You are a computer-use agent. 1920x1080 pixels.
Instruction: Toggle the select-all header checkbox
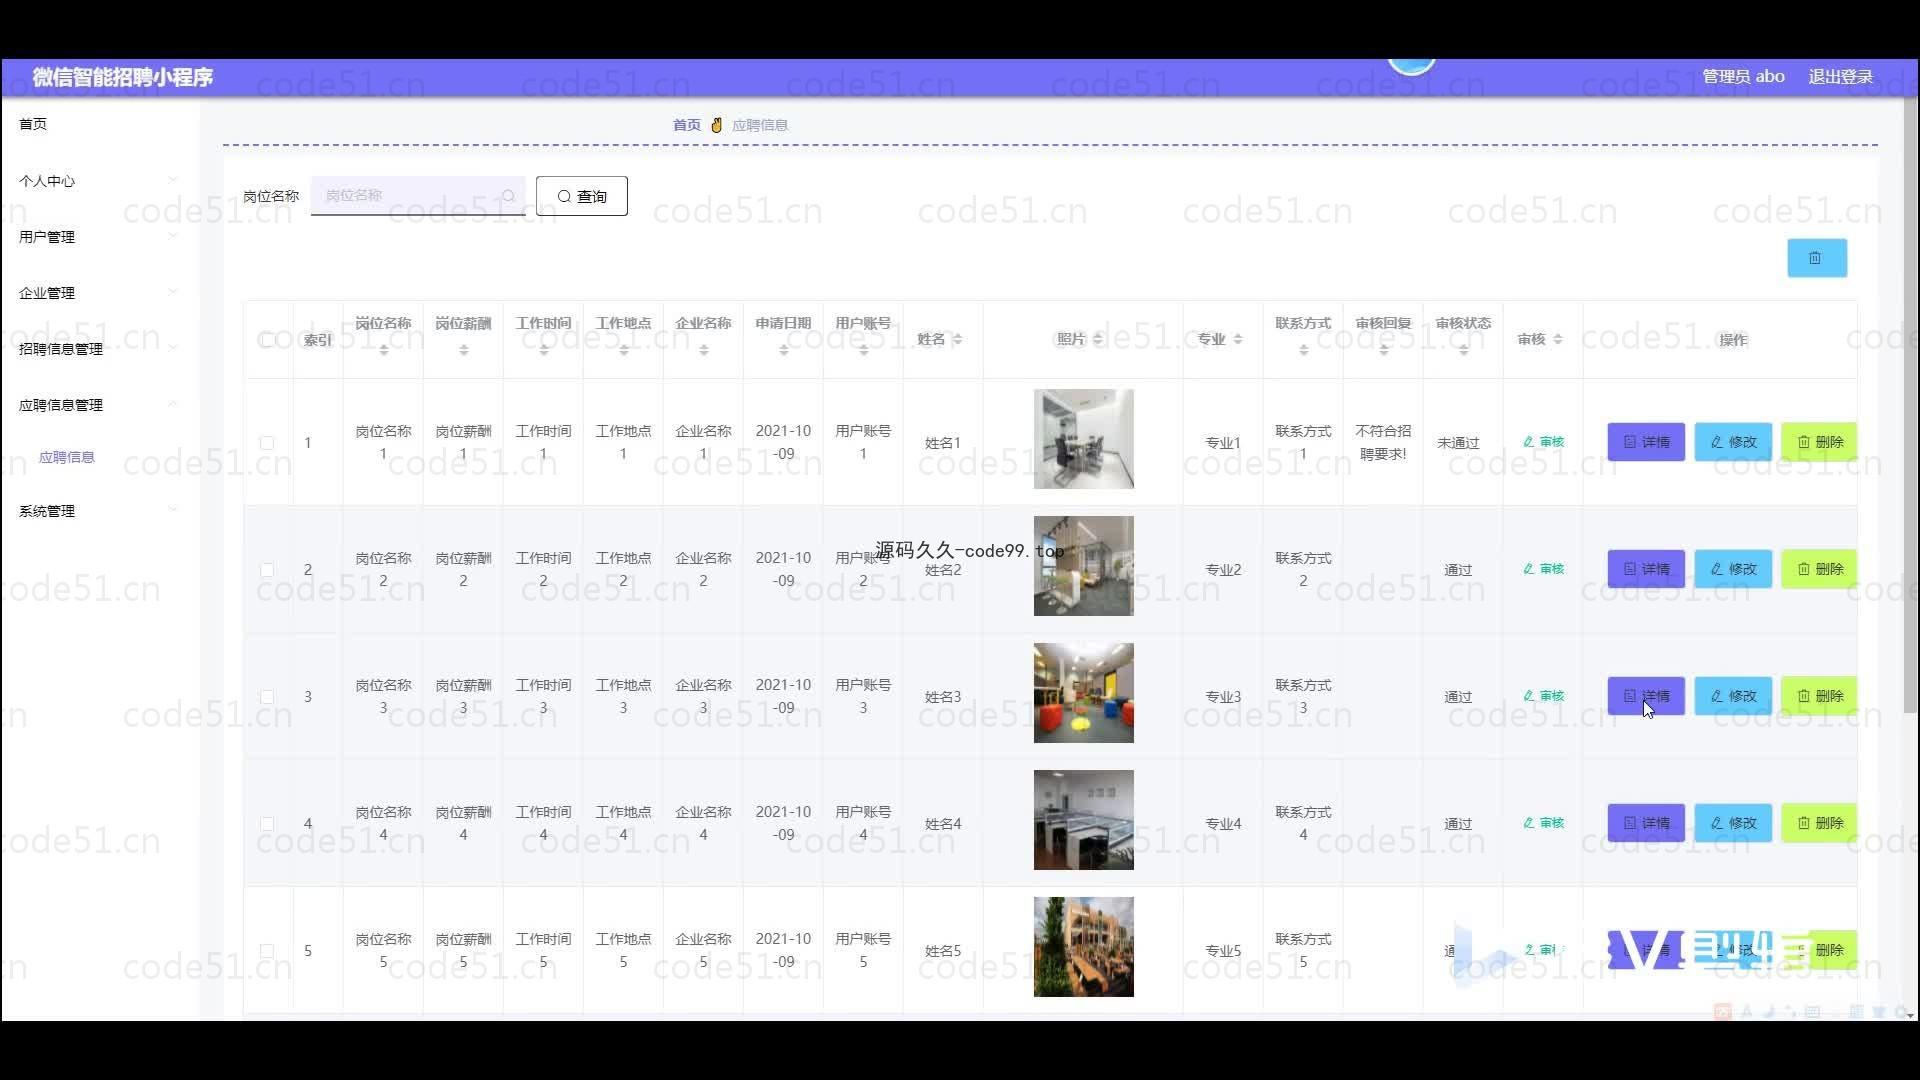(267, 340)
